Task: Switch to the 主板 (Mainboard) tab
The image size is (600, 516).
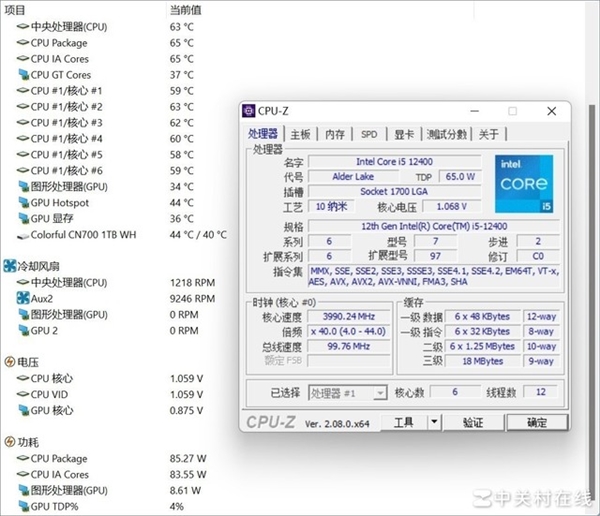Action: [300, 134]
